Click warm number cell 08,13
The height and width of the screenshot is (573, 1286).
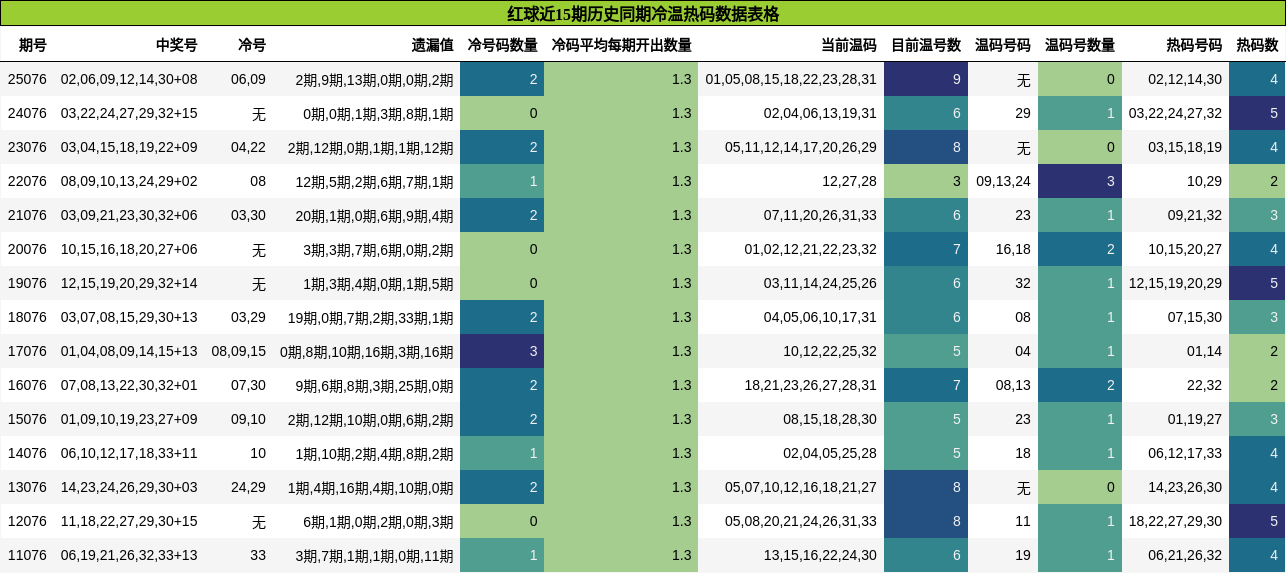1013,385
